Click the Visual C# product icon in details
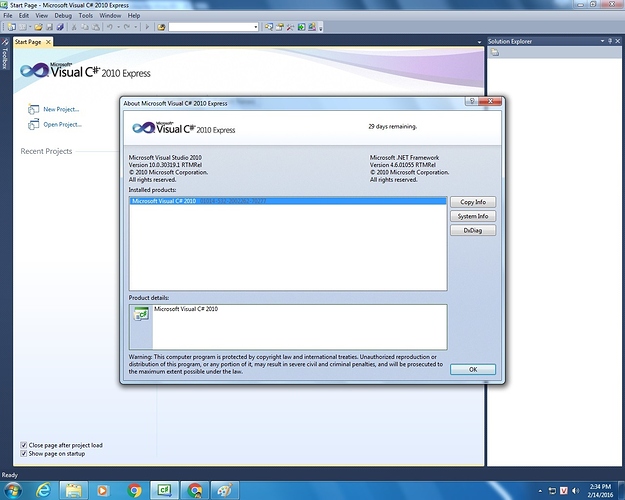625x500 pixels. click(141, 314)
